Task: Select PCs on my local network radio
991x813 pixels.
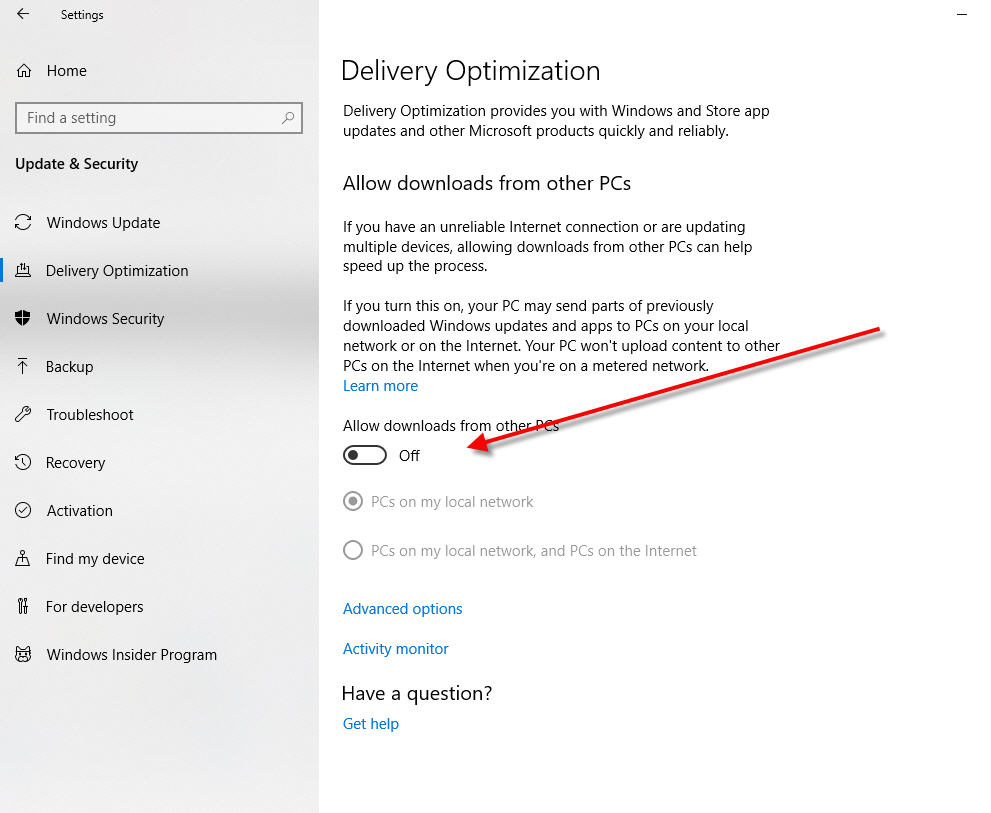Action: point(353,502)
